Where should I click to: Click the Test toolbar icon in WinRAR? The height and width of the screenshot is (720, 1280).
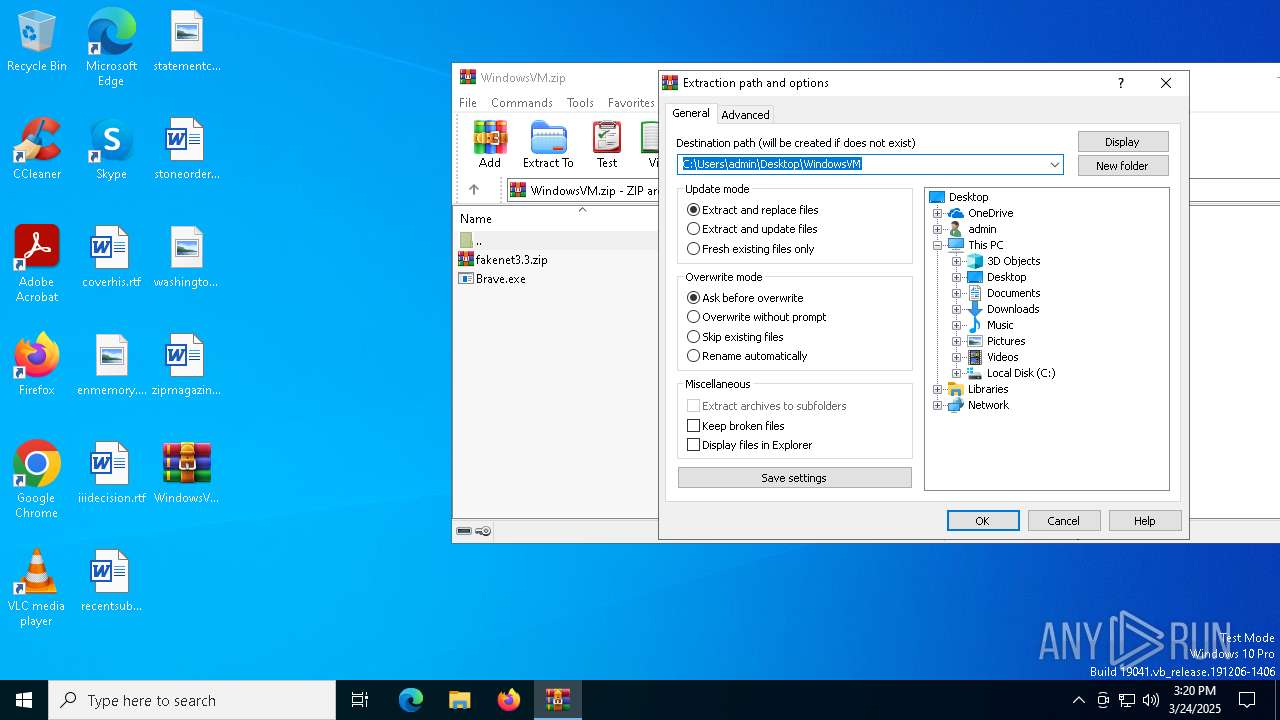tap(607, 144)
